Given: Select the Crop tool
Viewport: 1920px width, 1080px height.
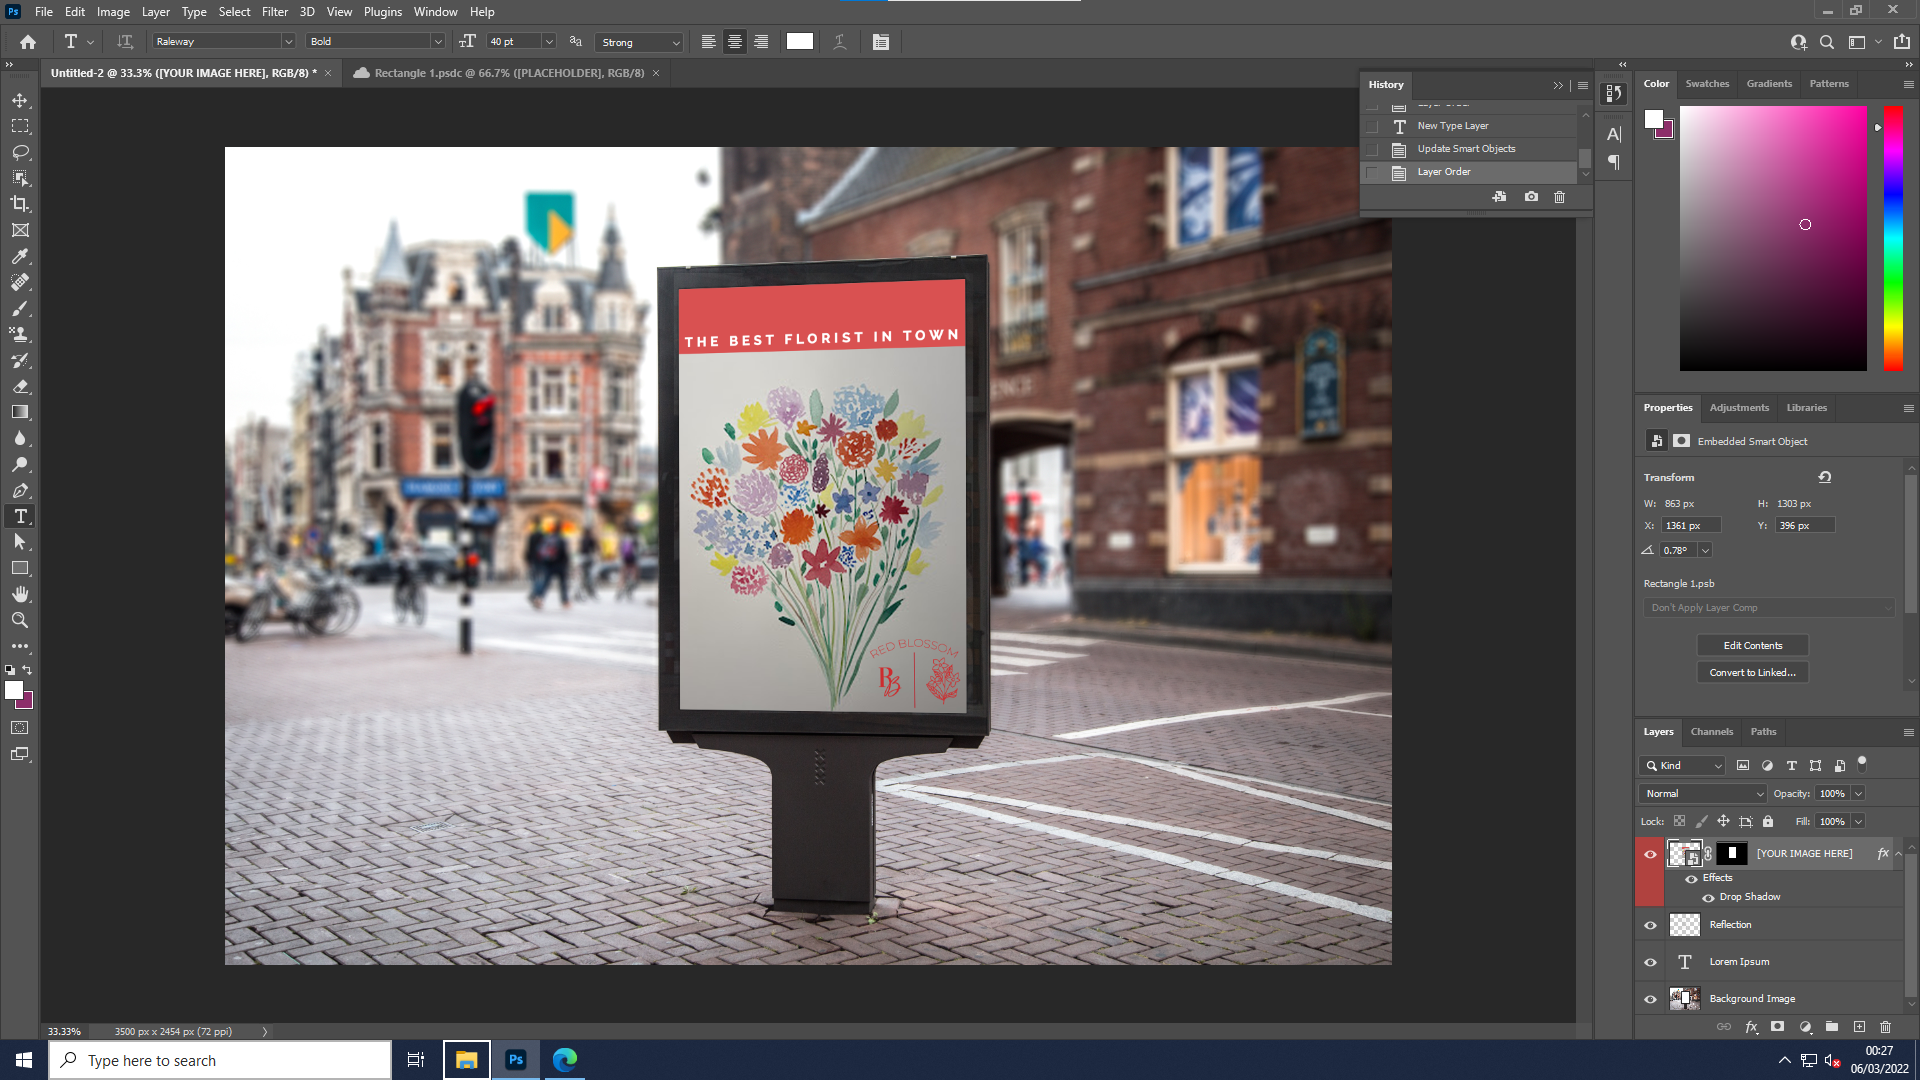Looking at the screenshot, I should [20, 204].
